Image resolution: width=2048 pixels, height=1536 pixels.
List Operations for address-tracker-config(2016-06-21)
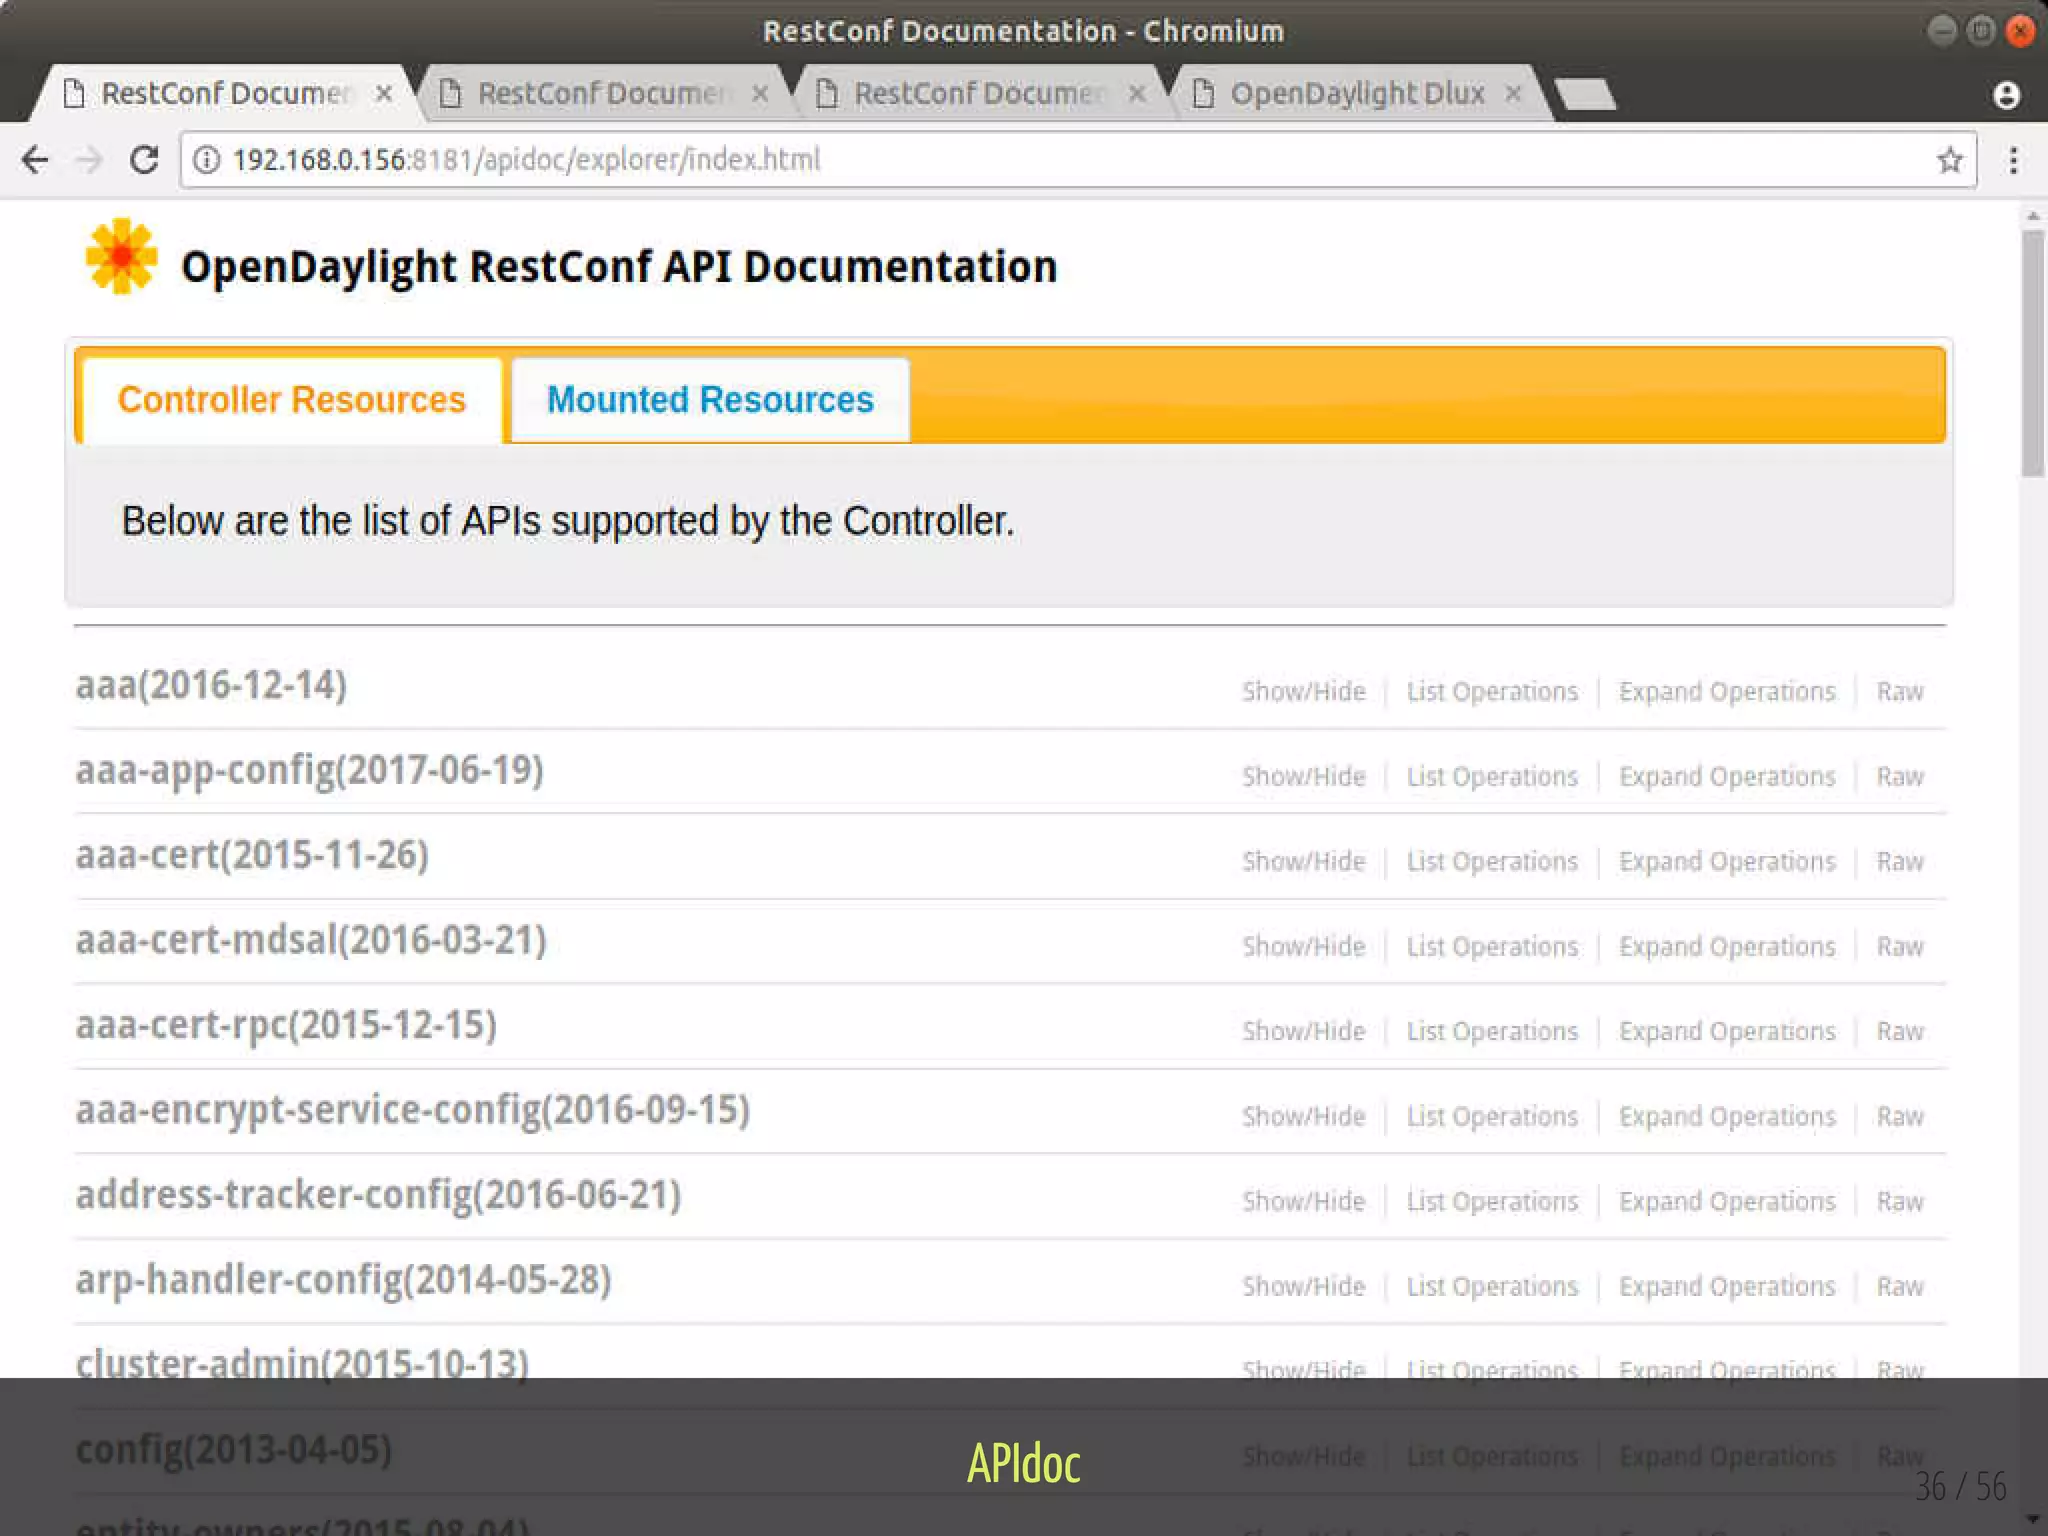tap(1492, 1202)
